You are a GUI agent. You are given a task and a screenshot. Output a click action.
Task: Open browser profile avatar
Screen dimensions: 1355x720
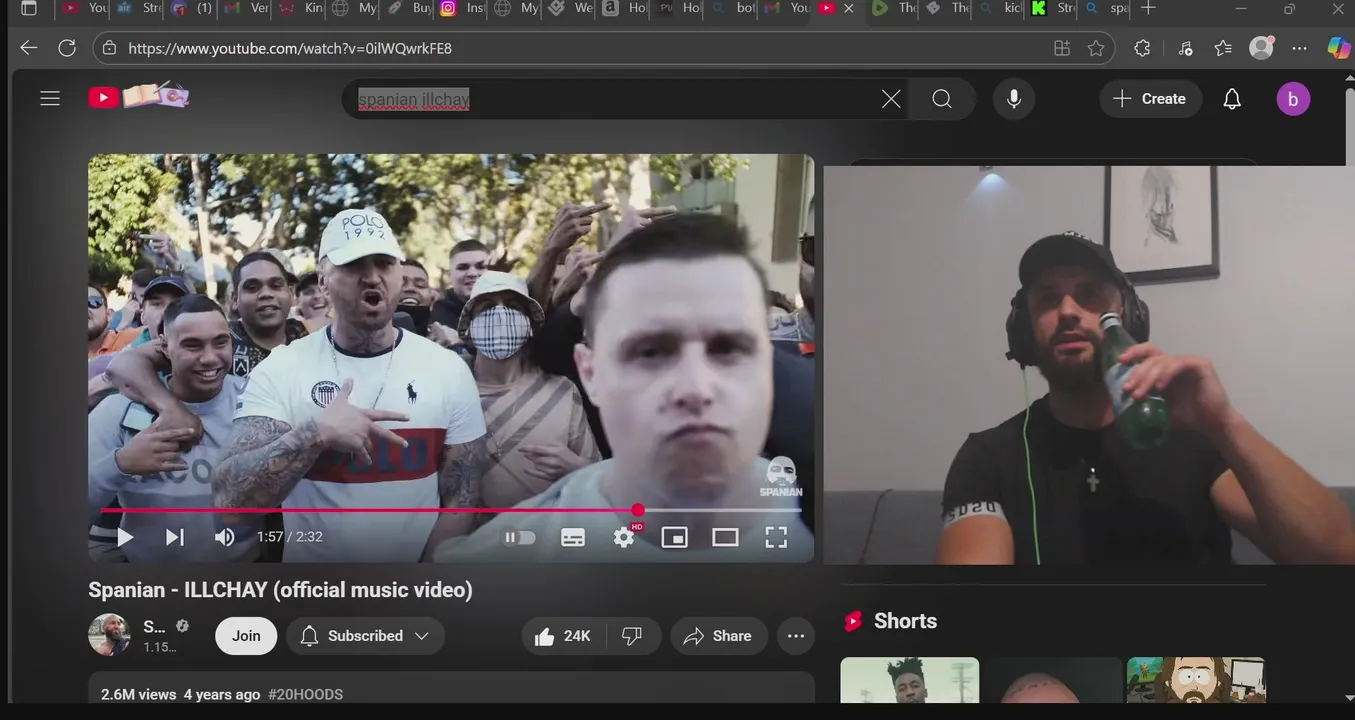[1262, 47]
